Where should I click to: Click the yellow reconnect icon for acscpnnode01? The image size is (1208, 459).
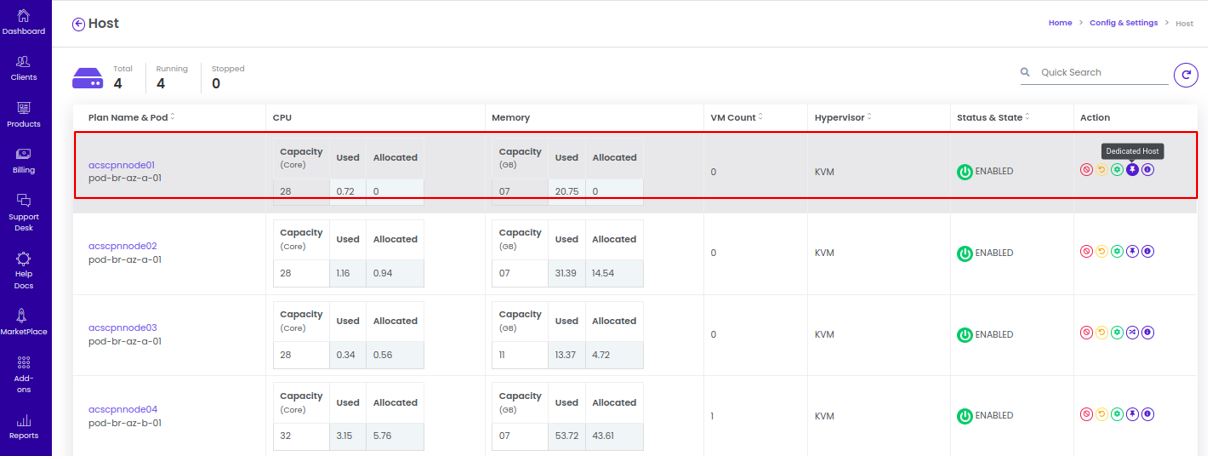1101,170
